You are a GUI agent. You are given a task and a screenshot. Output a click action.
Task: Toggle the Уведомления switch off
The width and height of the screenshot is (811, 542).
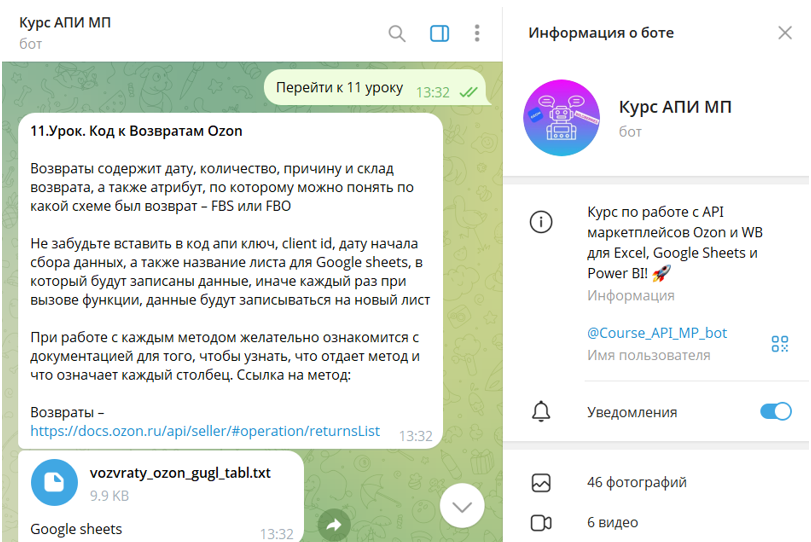775,412
